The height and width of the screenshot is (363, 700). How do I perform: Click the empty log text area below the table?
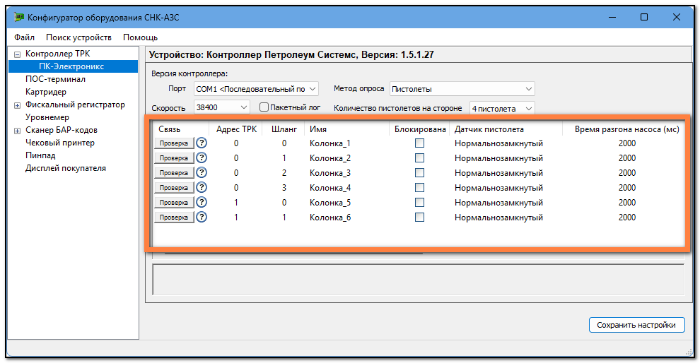[418, 280]
